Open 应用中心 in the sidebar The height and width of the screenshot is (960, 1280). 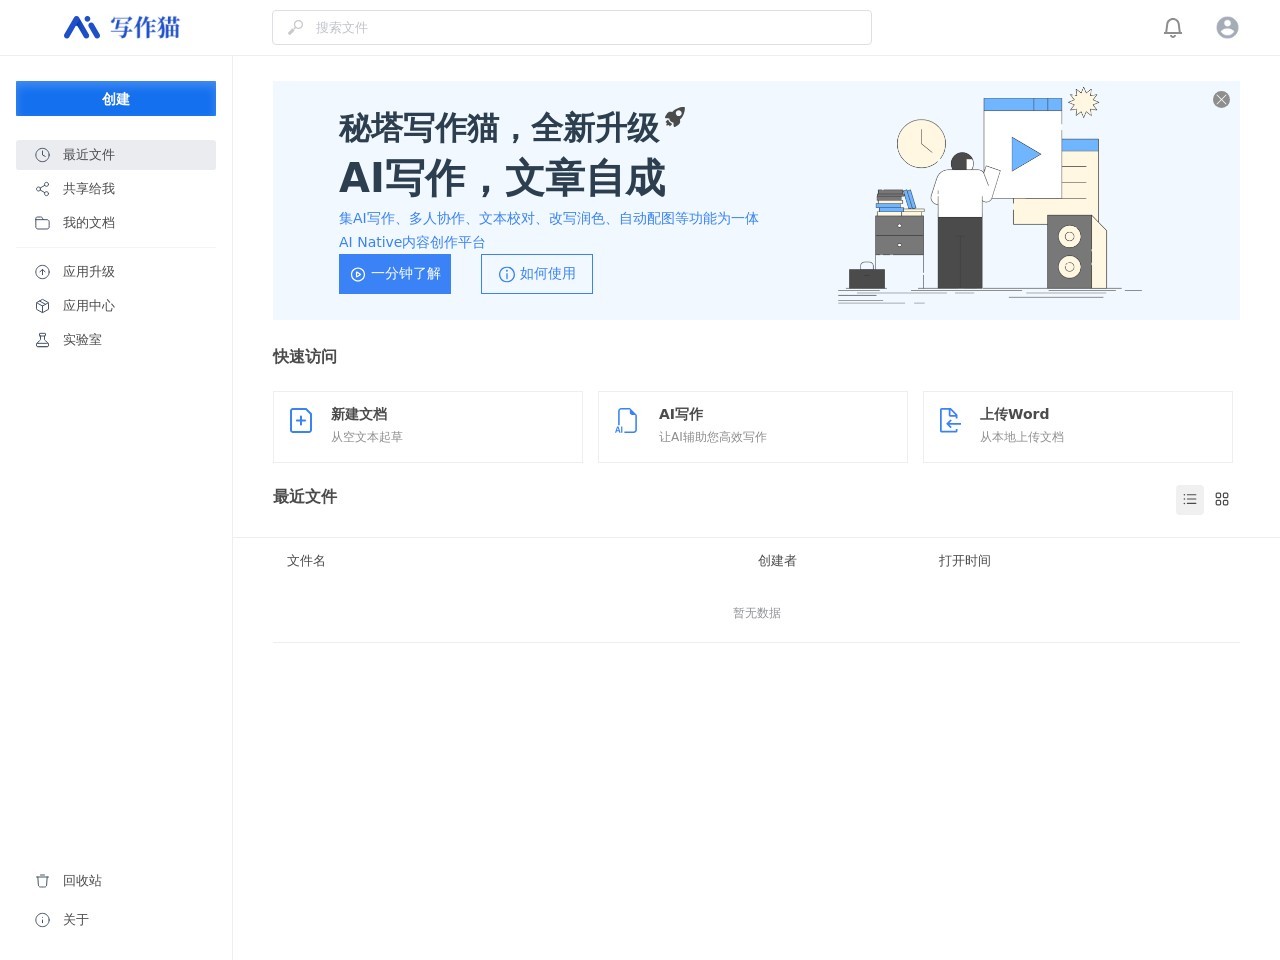pos(116,306)
